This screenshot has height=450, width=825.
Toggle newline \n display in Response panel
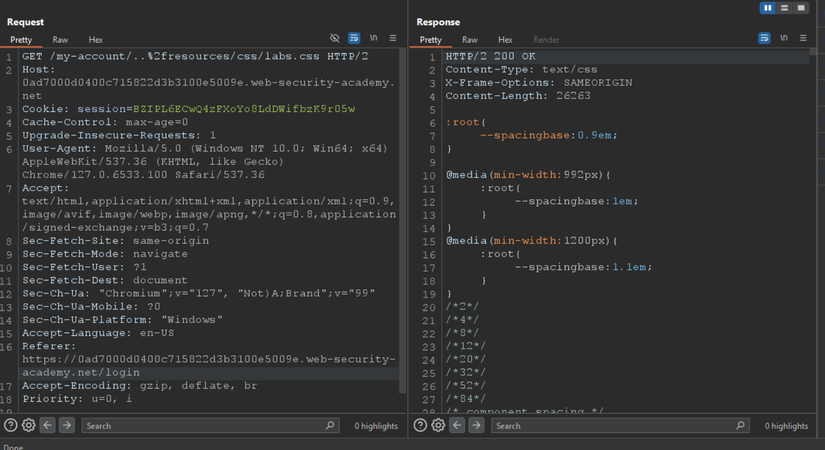click(x=783, y=38)
